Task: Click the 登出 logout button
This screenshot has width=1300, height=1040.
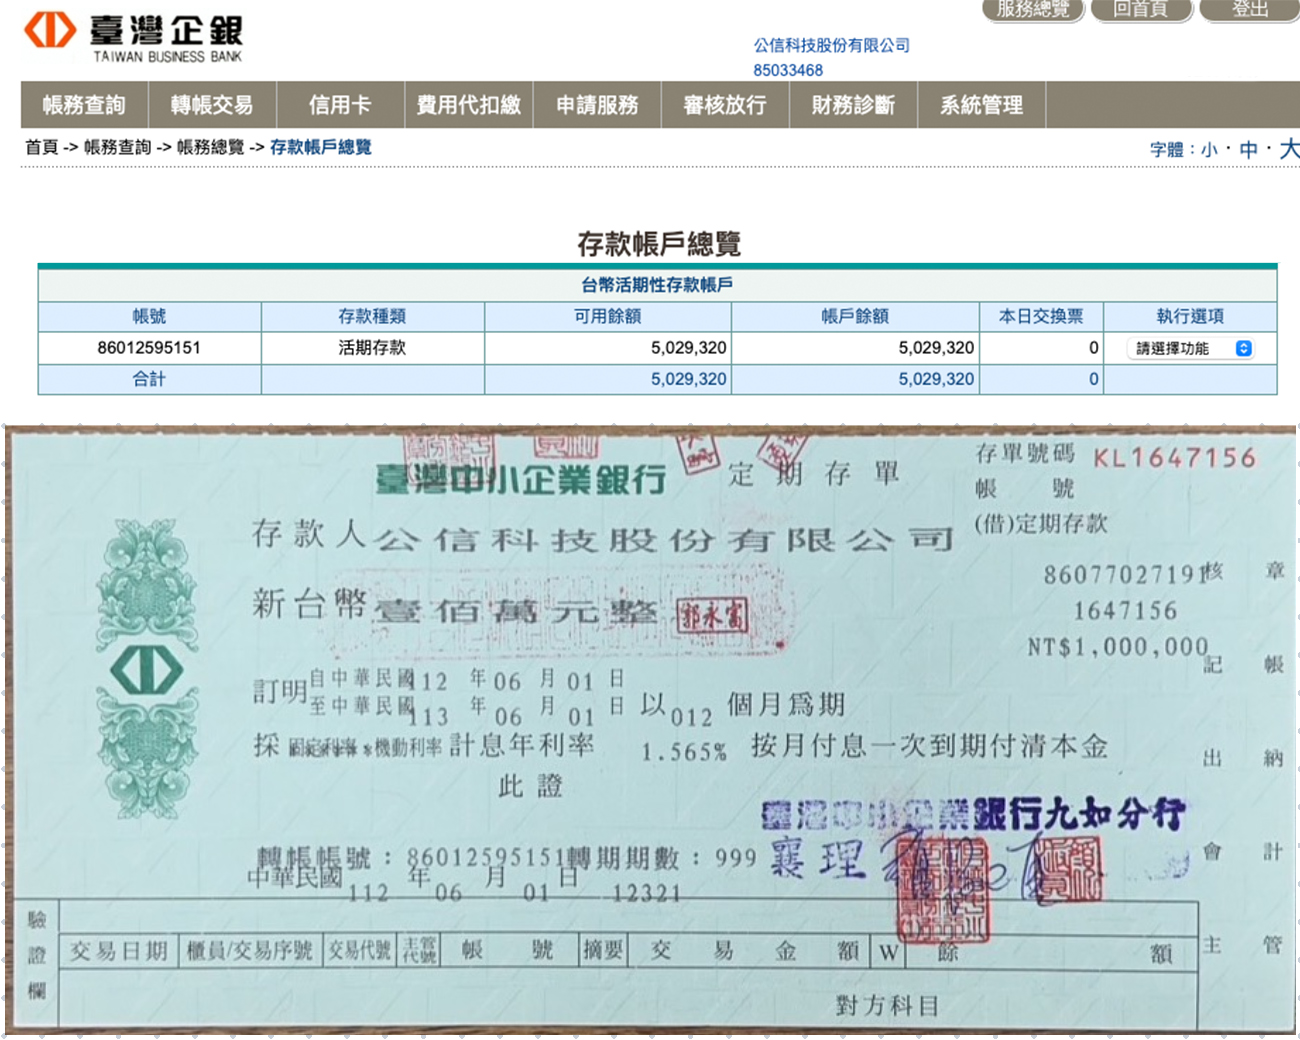Action: click(x=1250, y=10)
